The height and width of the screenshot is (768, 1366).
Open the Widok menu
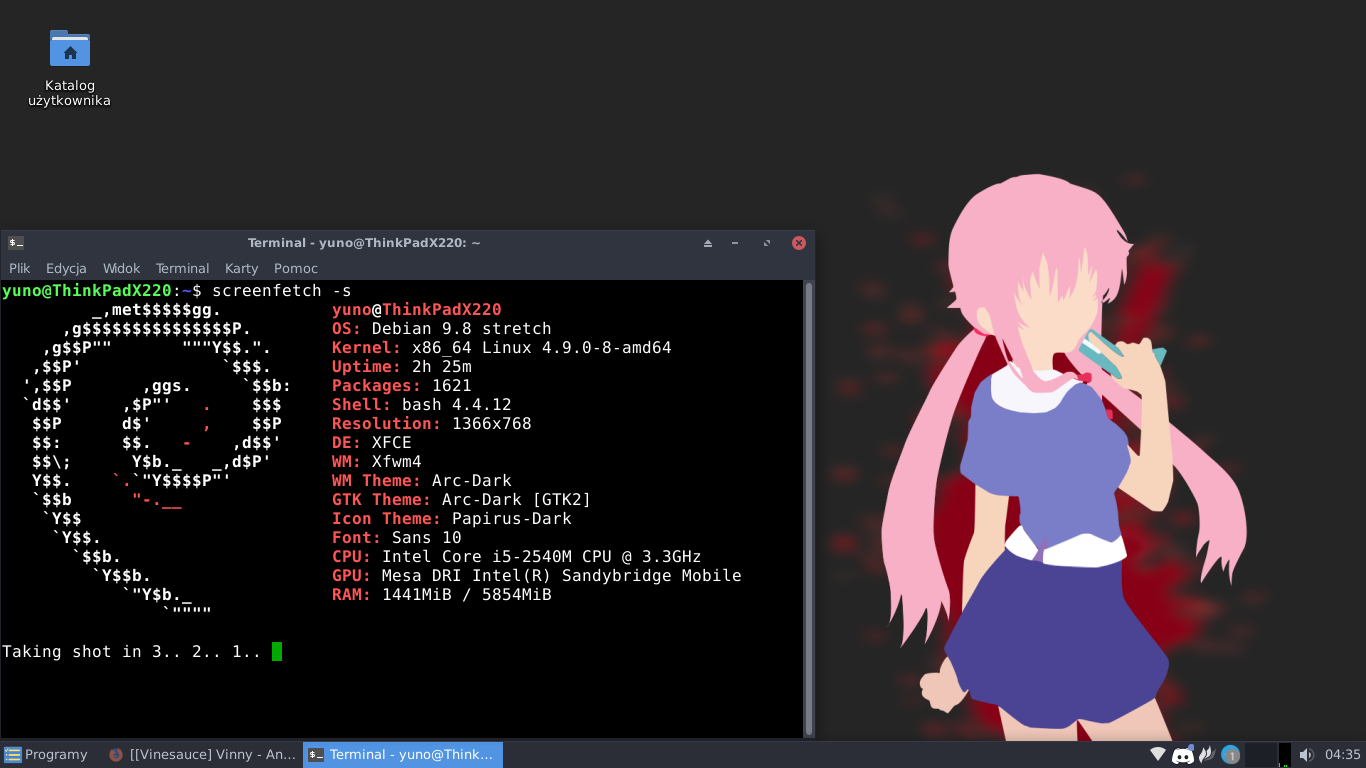(121, 268)
